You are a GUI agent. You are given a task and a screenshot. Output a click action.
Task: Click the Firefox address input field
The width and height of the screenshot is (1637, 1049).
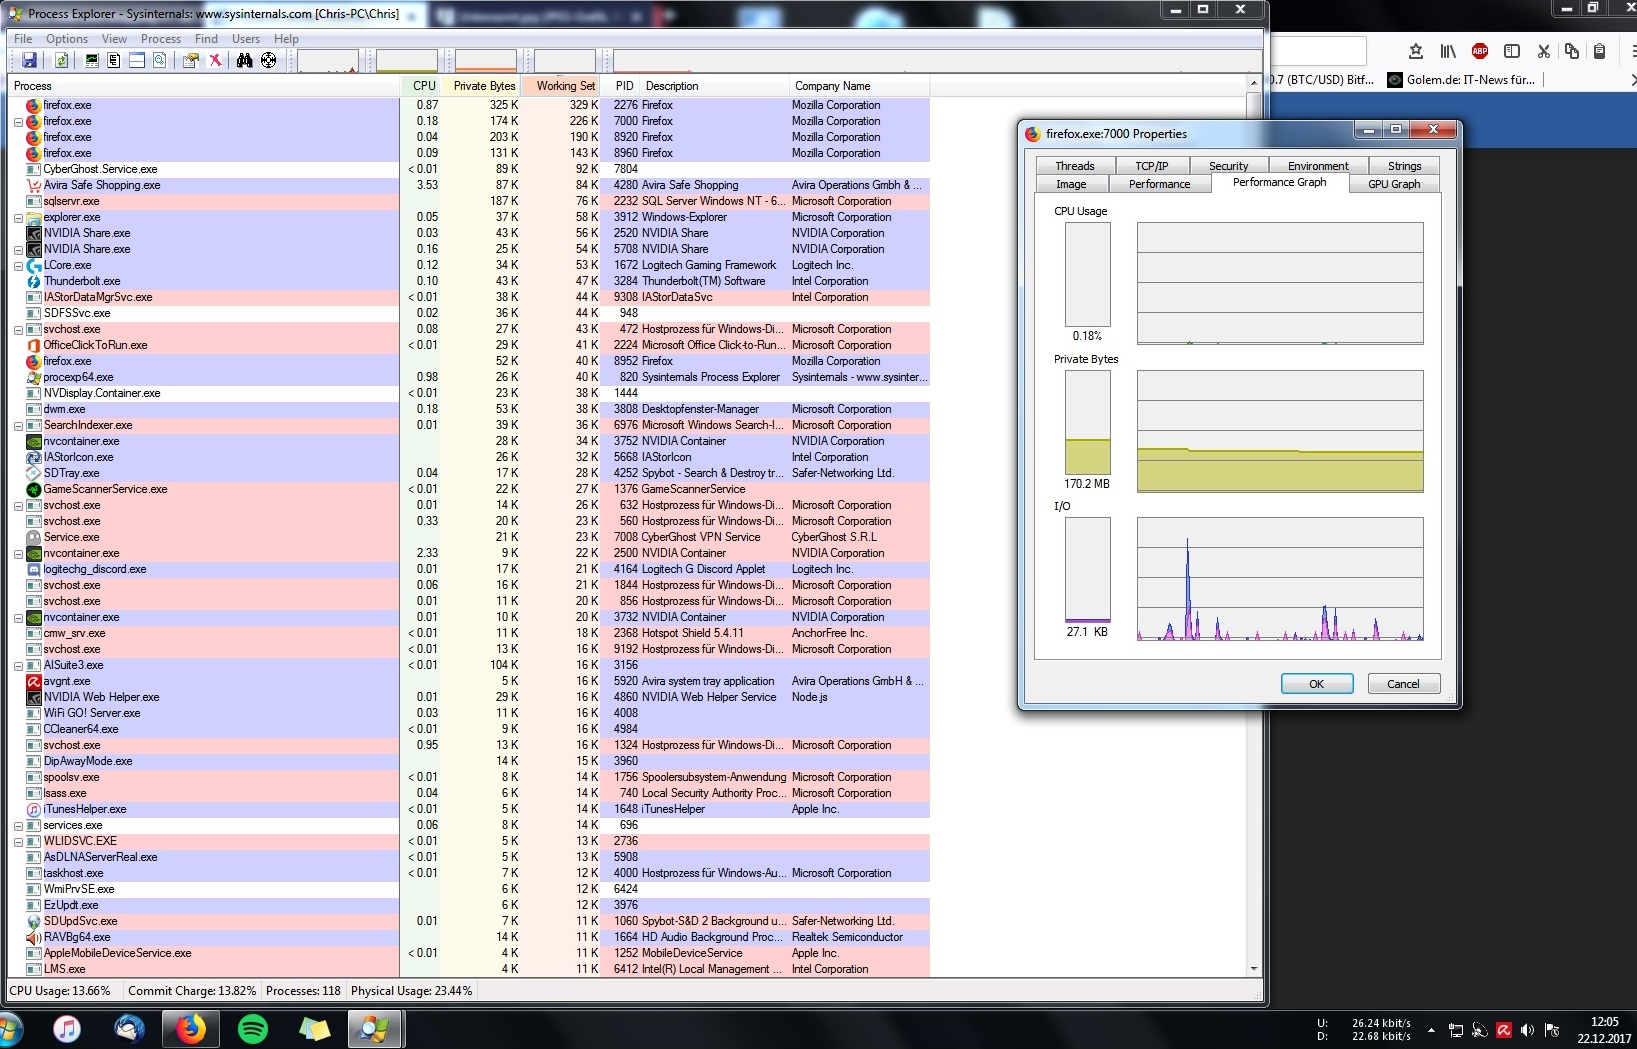point(1318,51)
